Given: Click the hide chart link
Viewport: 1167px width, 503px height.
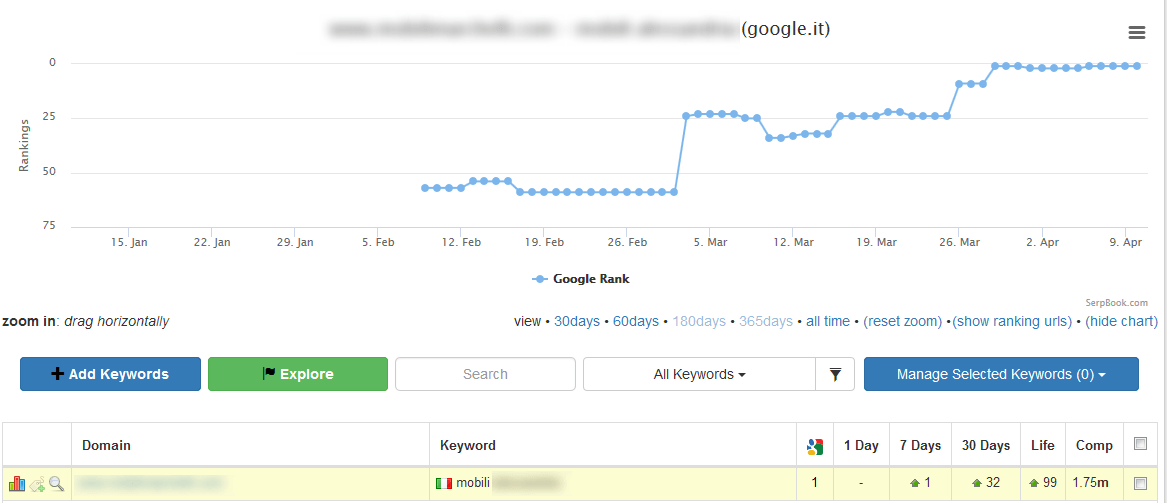Looking at the screenshot, I should [x=1122, y=321].
